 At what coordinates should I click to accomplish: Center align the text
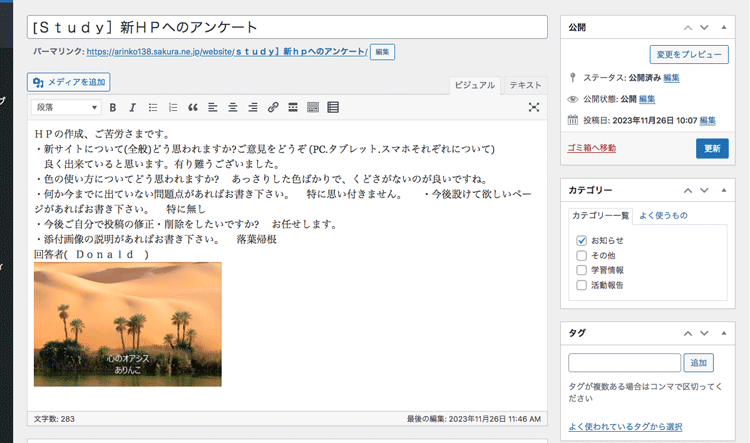233,107
